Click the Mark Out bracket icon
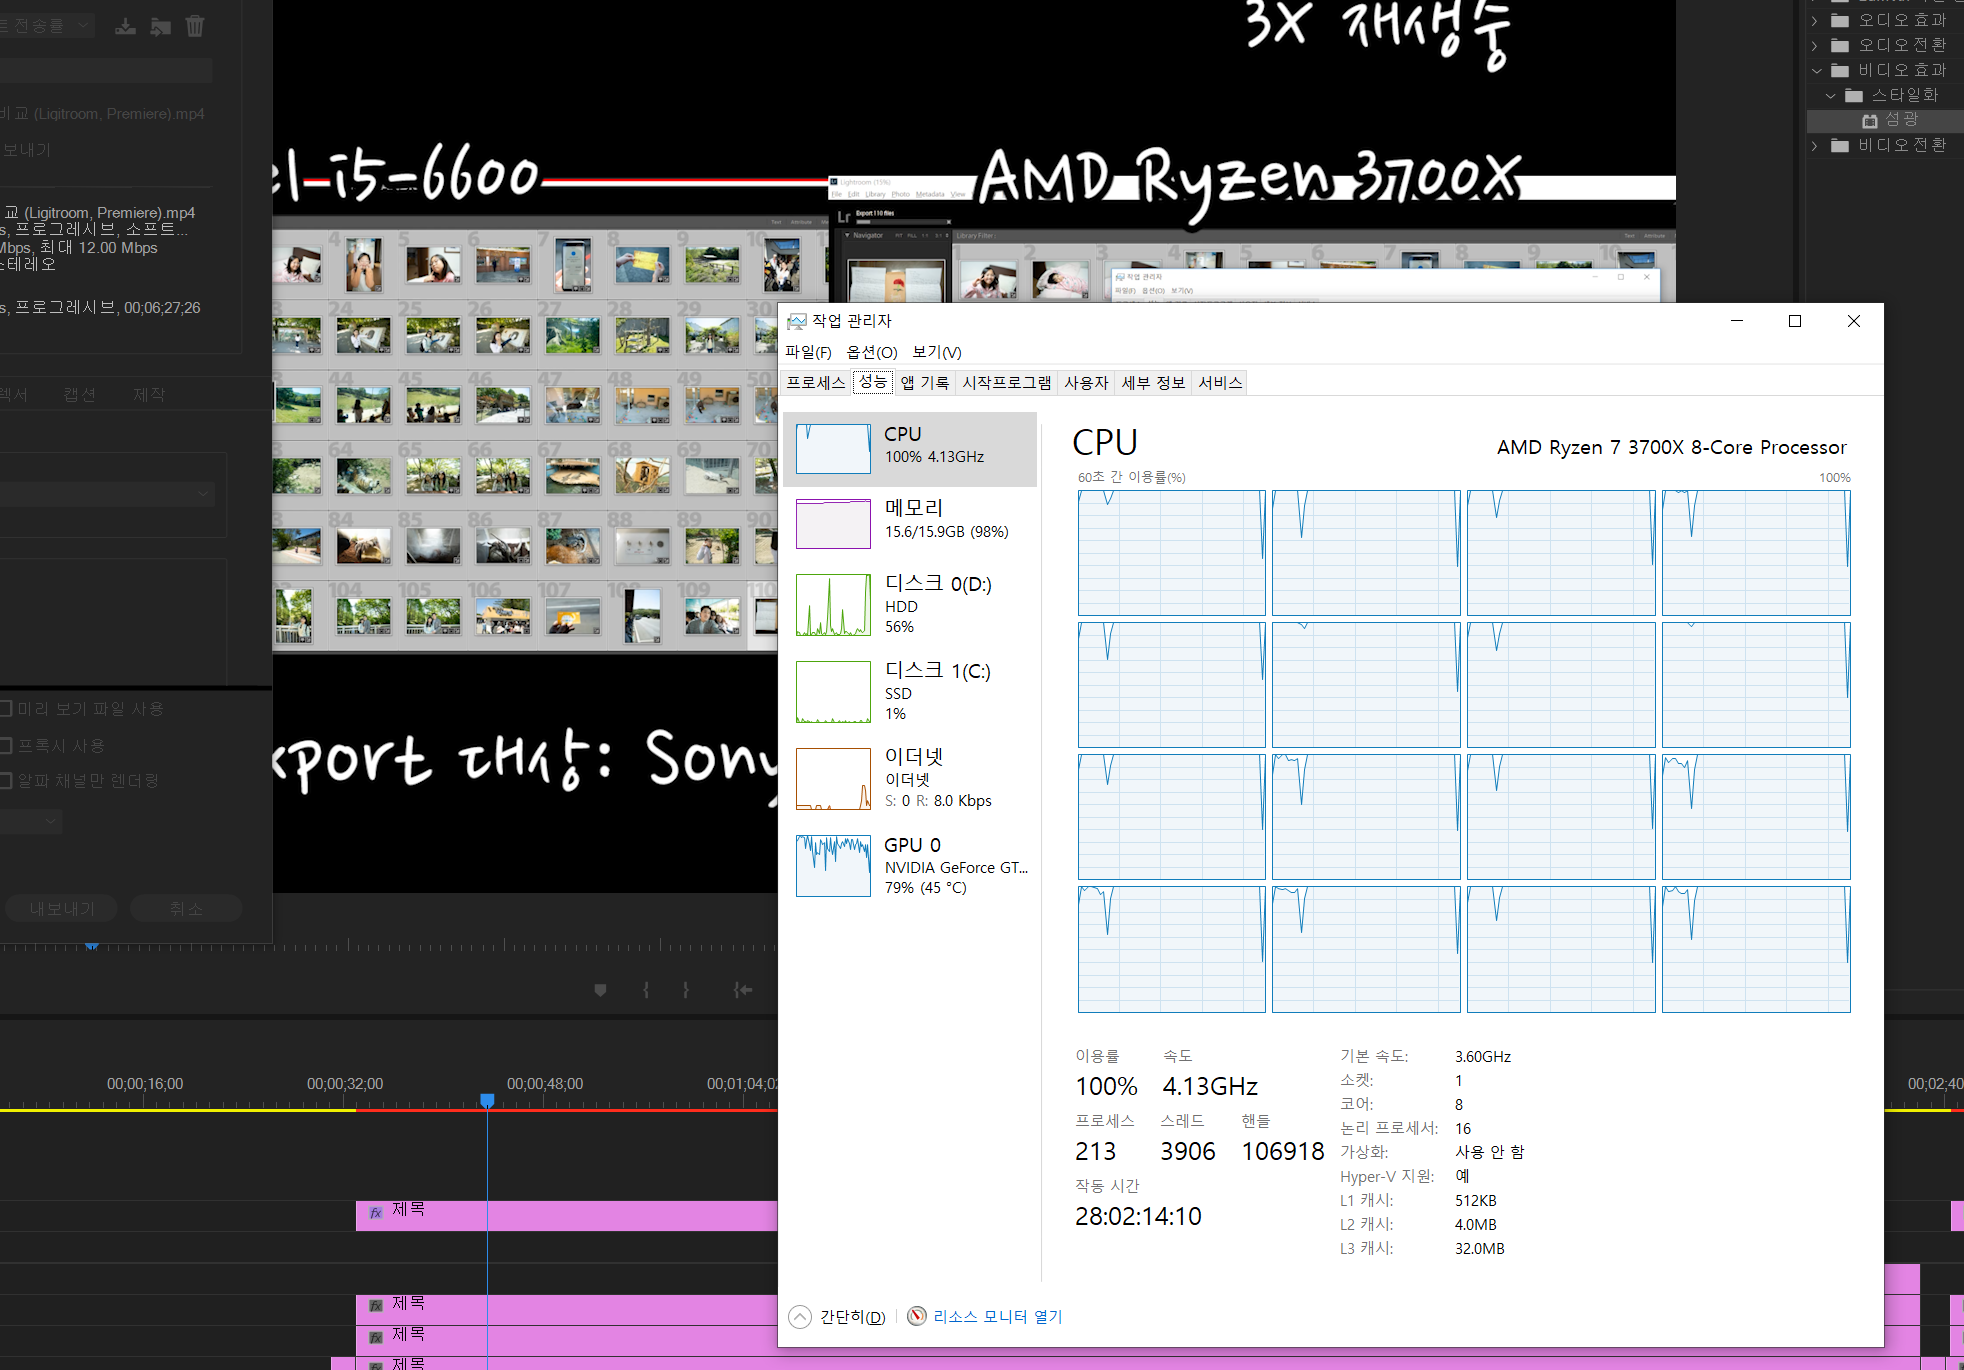This screenshot has height=1370, width=1964. pos(686,990)
